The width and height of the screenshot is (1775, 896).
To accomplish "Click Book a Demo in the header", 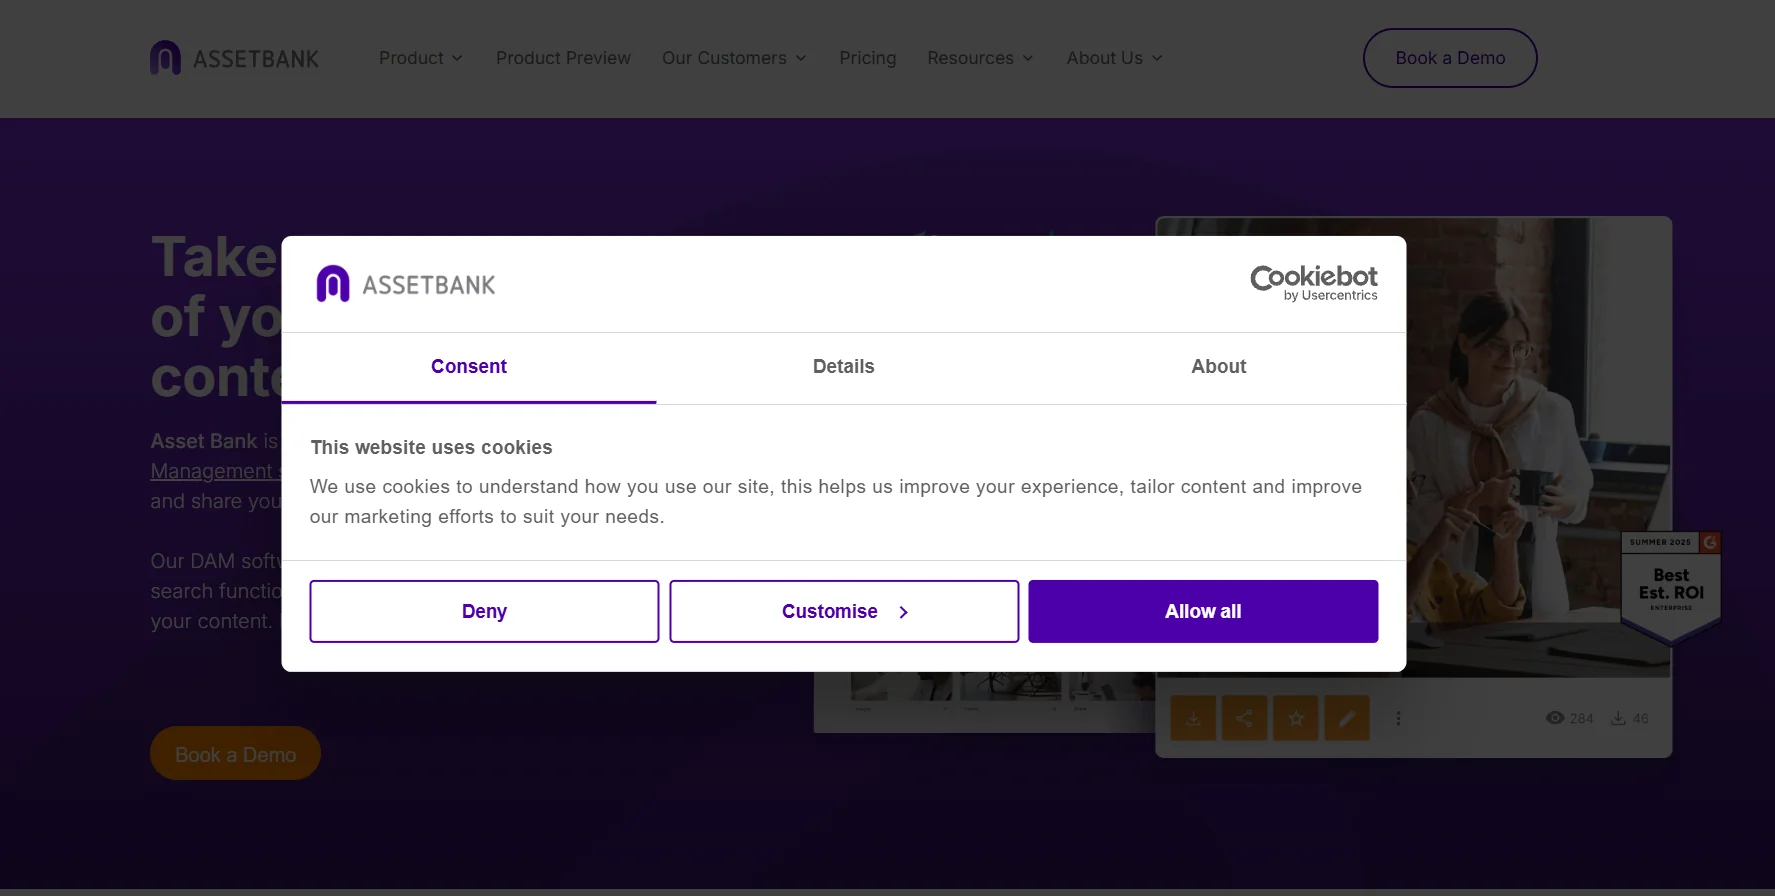I will click(1449, 58).
